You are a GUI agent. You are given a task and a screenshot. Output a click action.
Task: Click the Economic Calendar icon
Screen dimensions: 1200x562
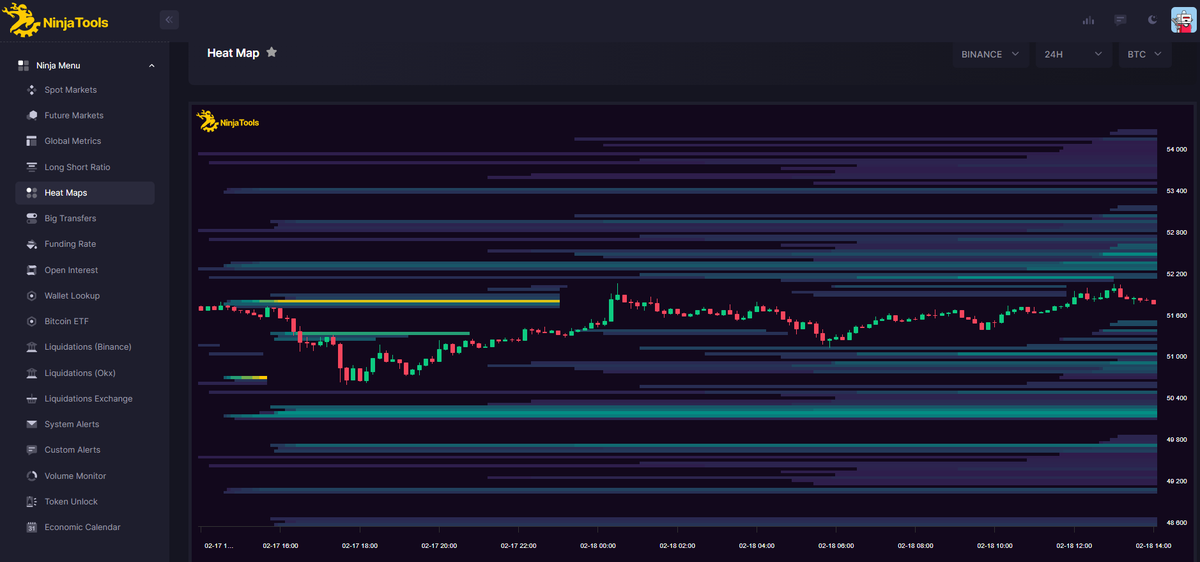tap(32, 527)
